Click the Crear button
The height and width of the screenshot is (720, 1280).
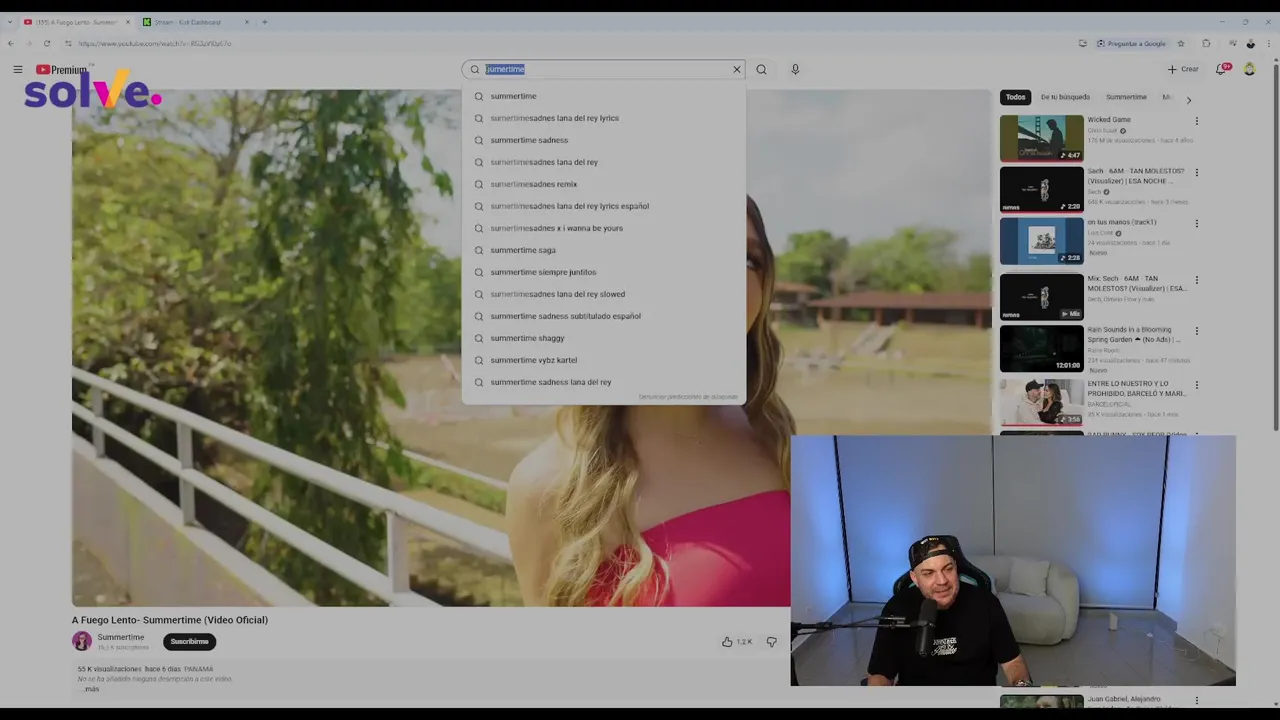(1183, 69)
